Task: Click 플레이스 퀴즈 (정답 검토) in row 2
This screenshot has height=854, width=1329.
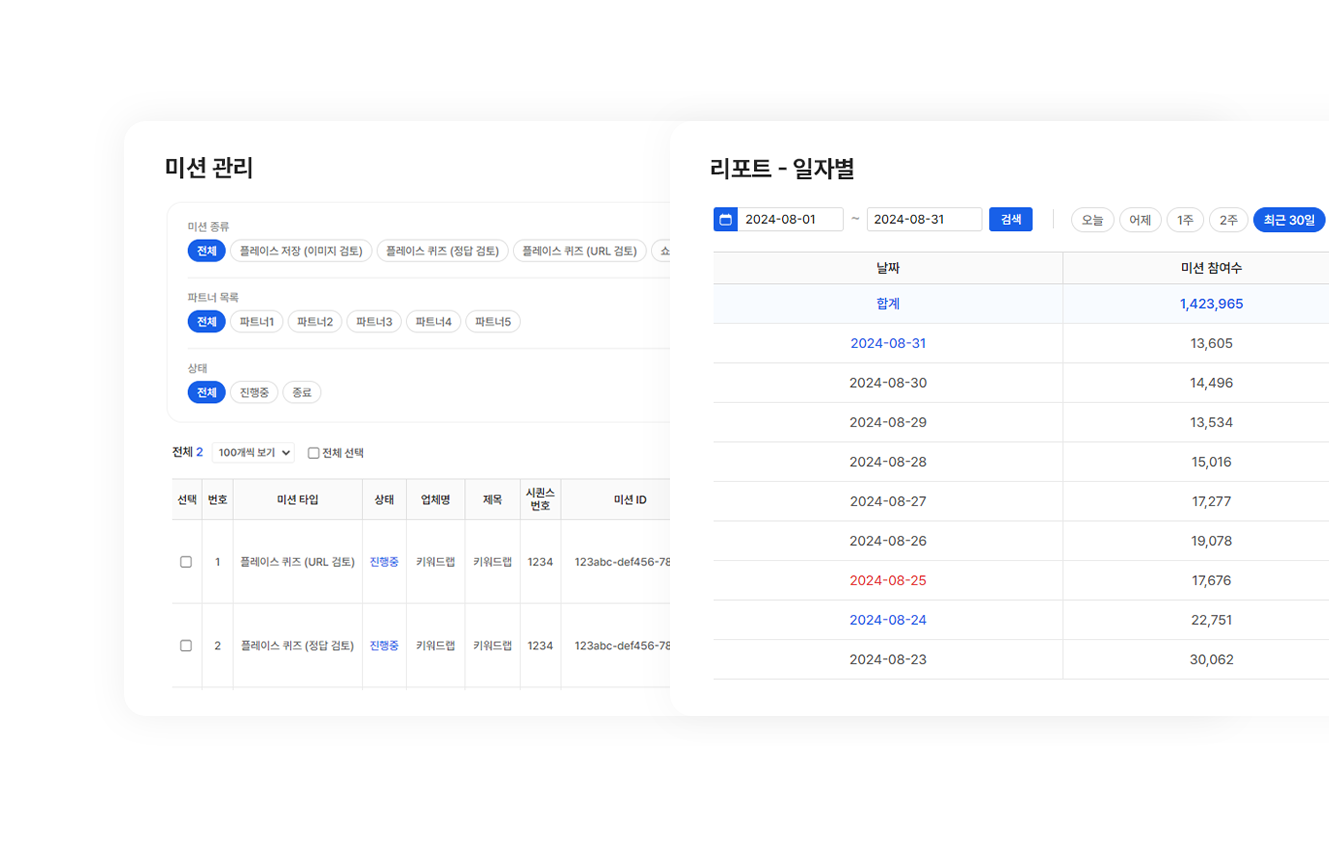Action: 298,646
